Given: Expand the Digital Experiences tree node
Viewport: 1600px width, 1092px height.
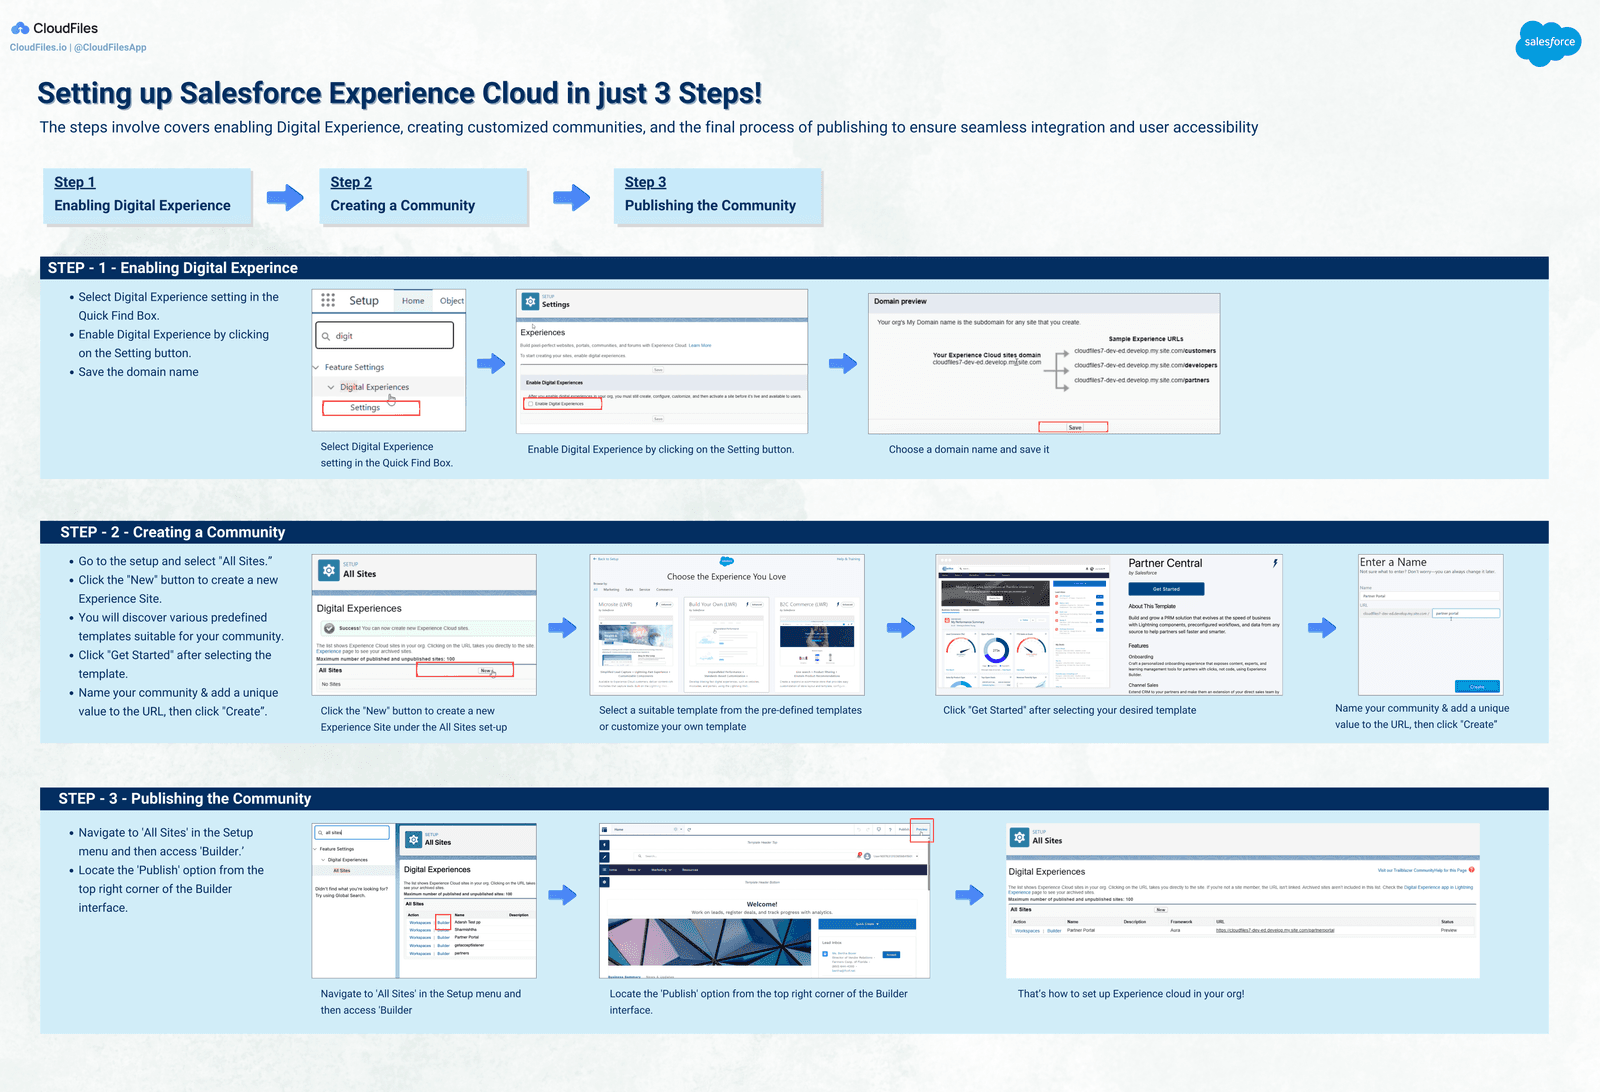Looking at the screenshot, I should pos(331,387).
